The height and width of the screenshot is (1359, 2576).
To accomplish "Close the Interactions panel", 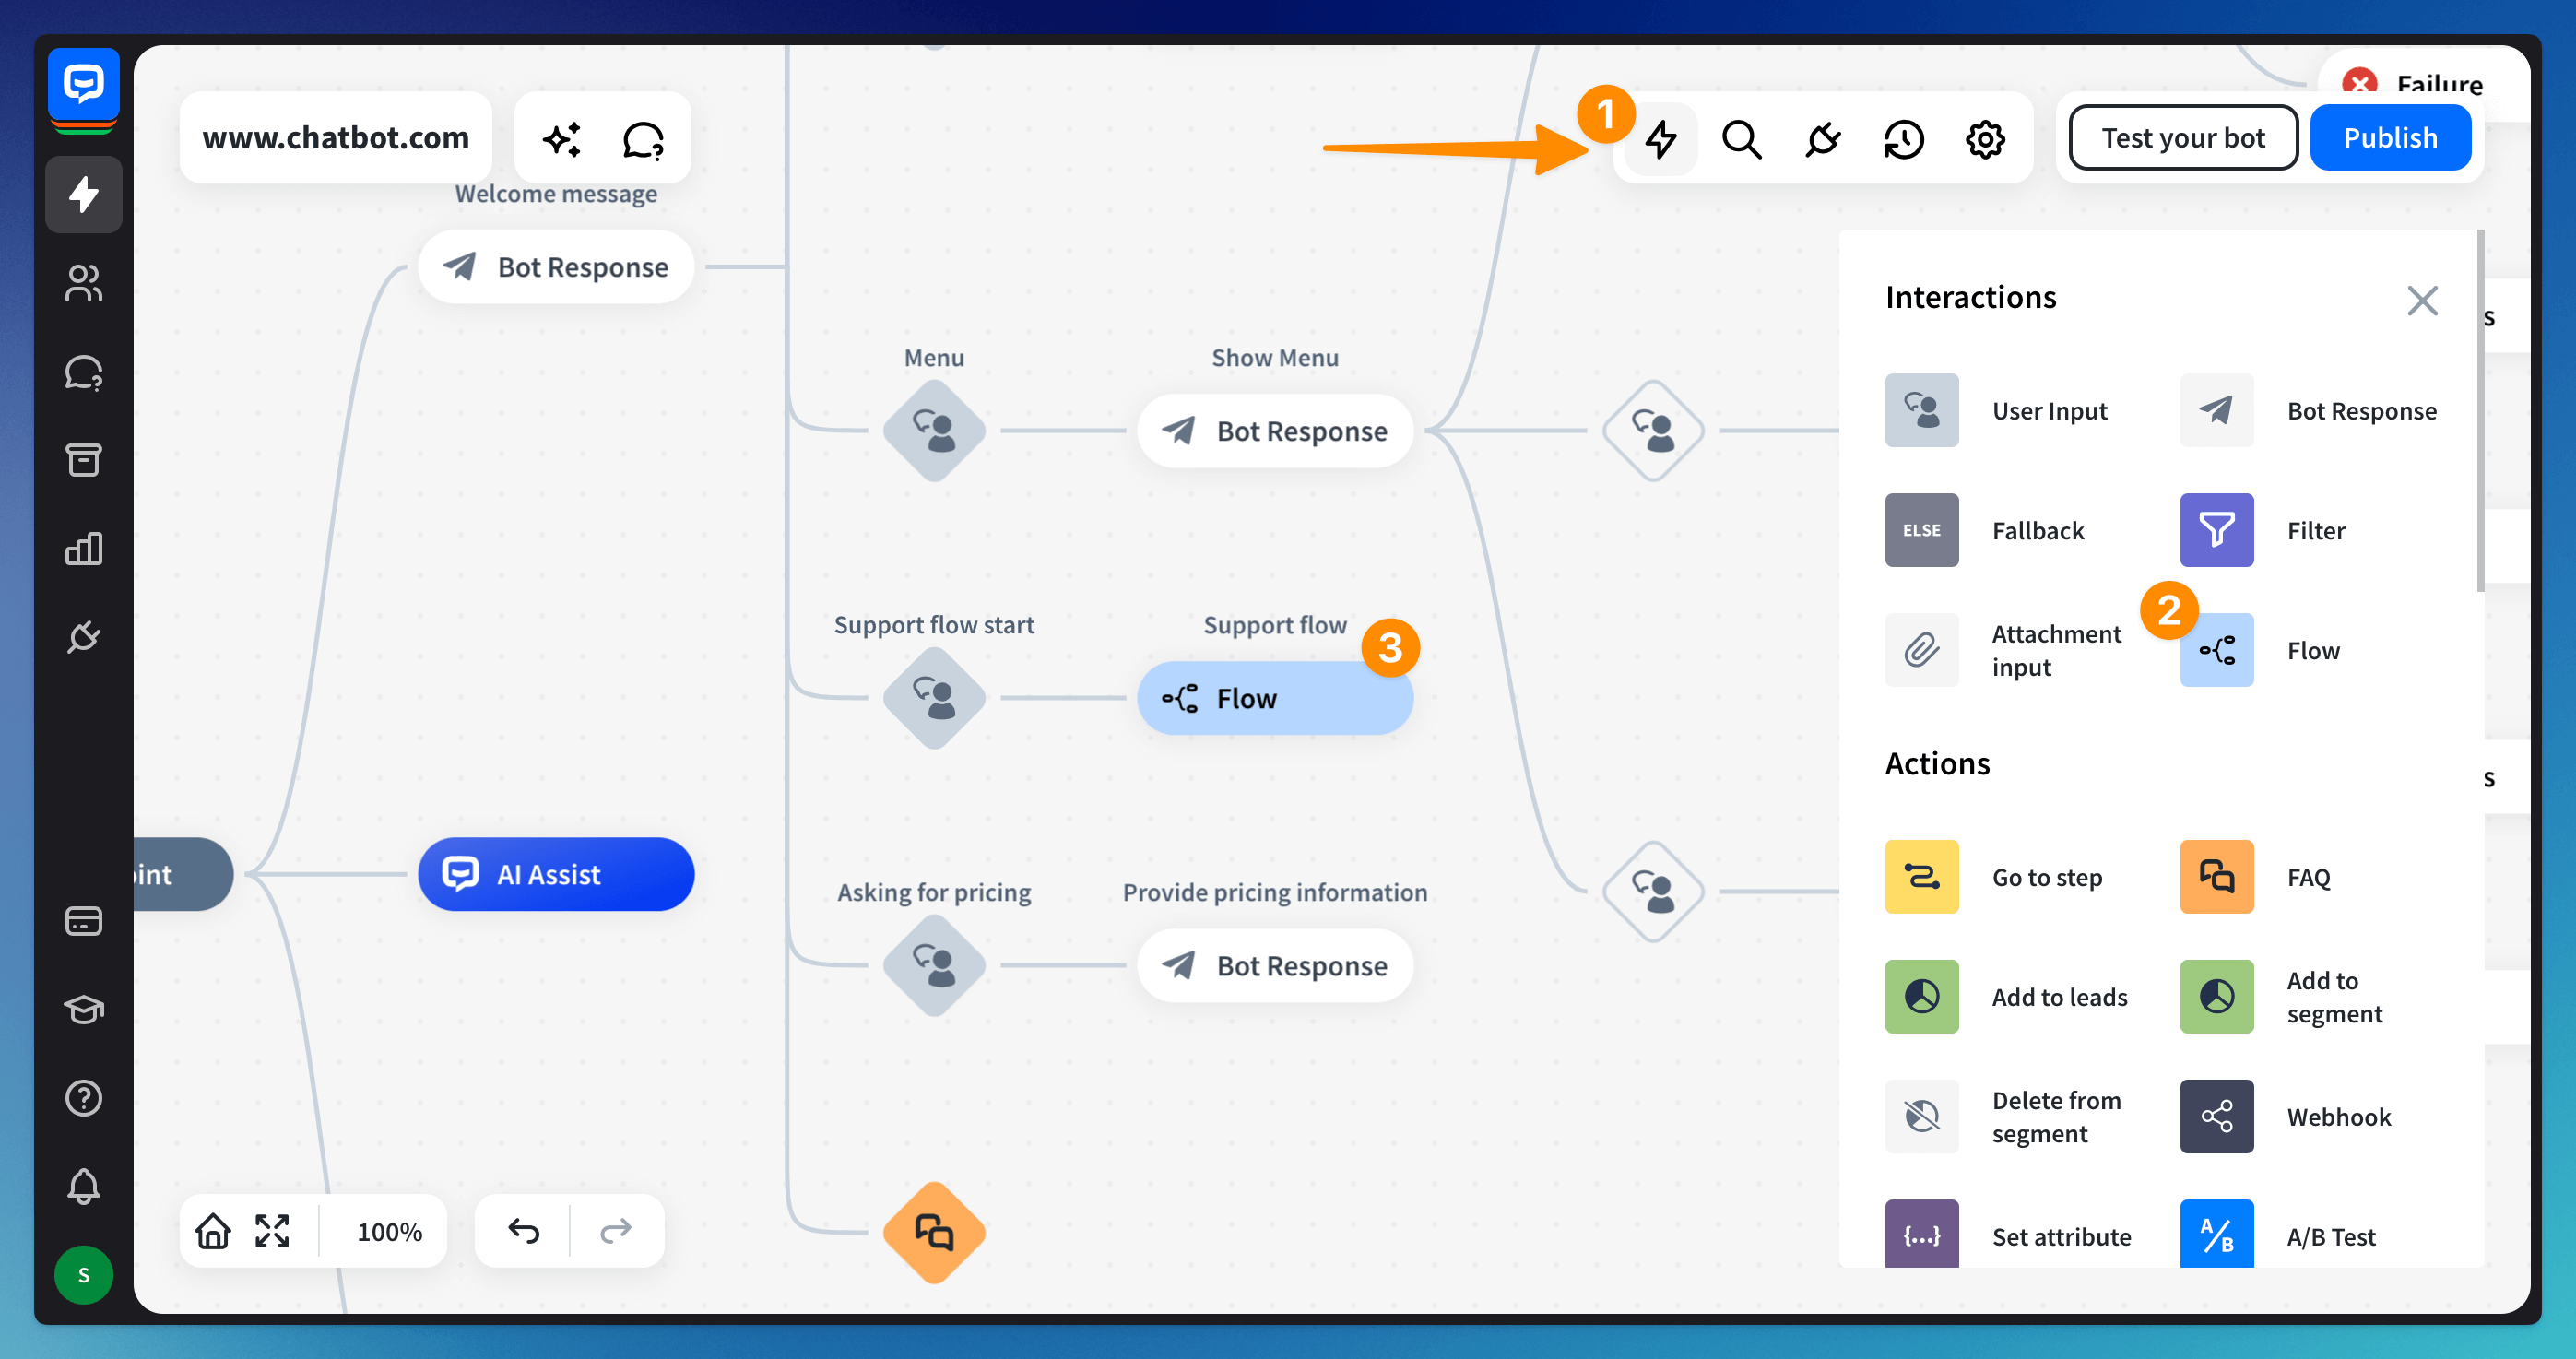I will 2421,300.
